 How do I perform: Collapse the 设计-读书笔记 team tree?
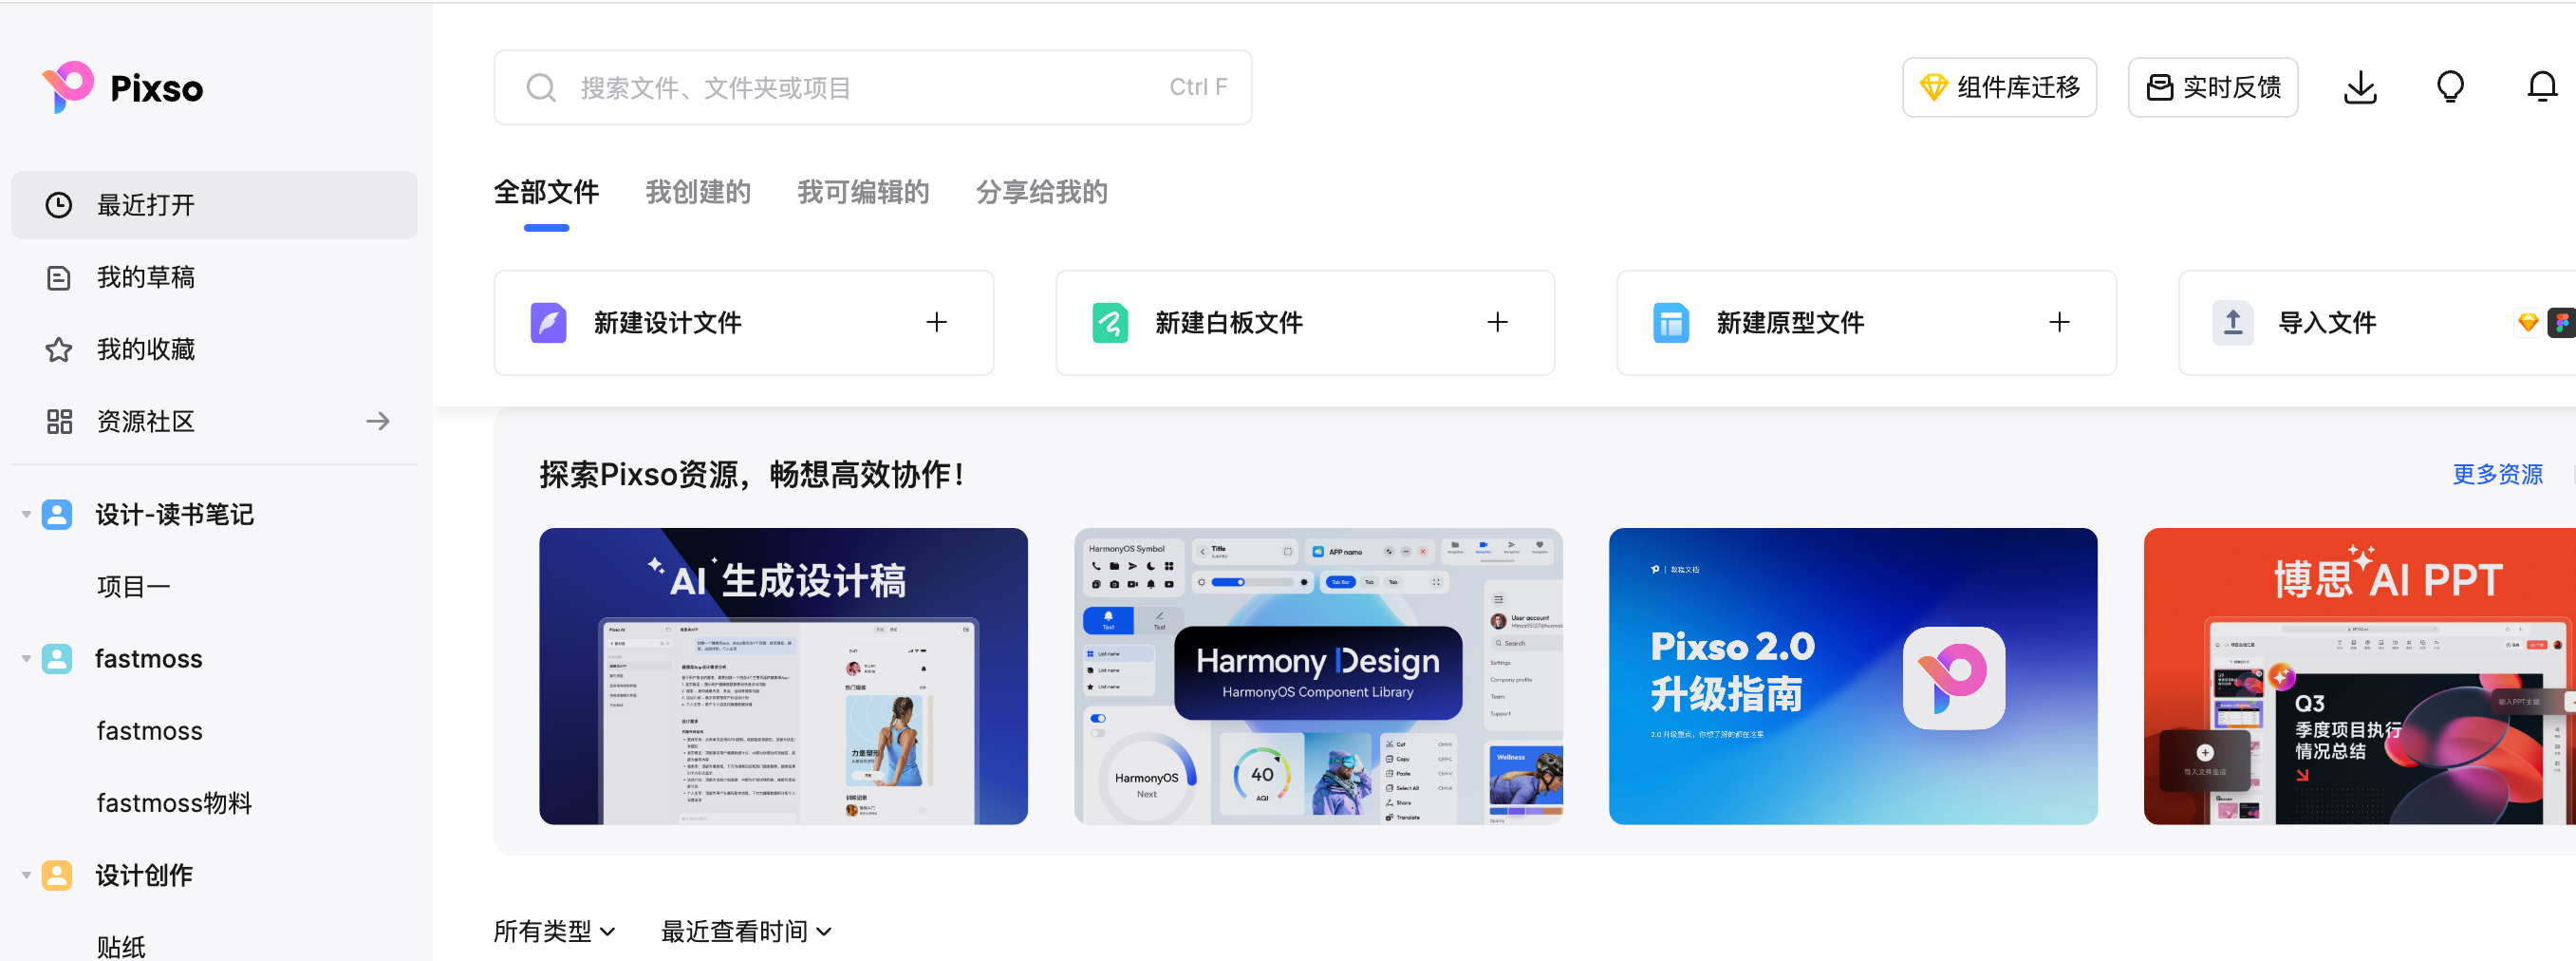(26, 514)
